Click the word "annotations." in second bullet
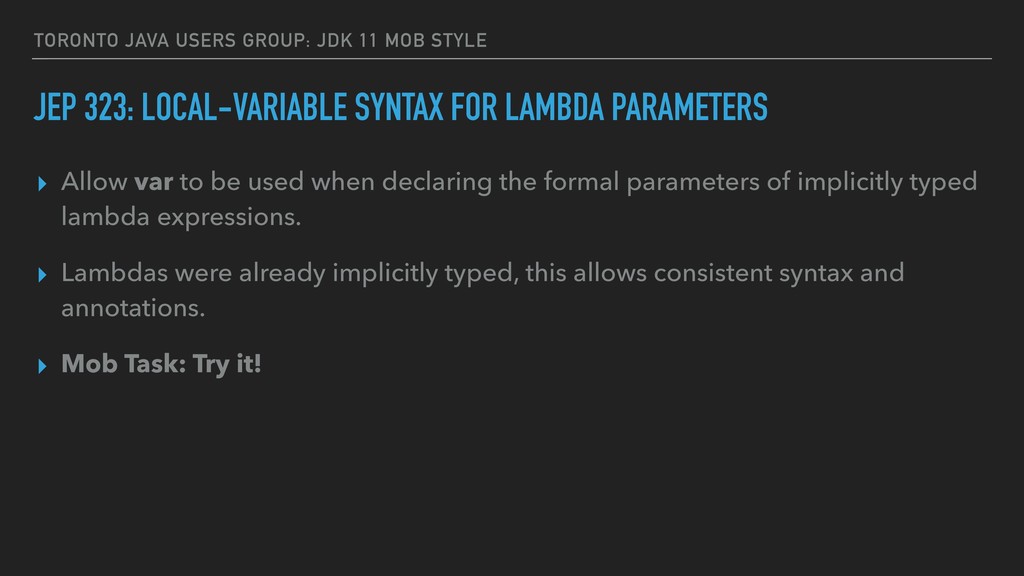The image size is (1024, 576). coord(133,308)
